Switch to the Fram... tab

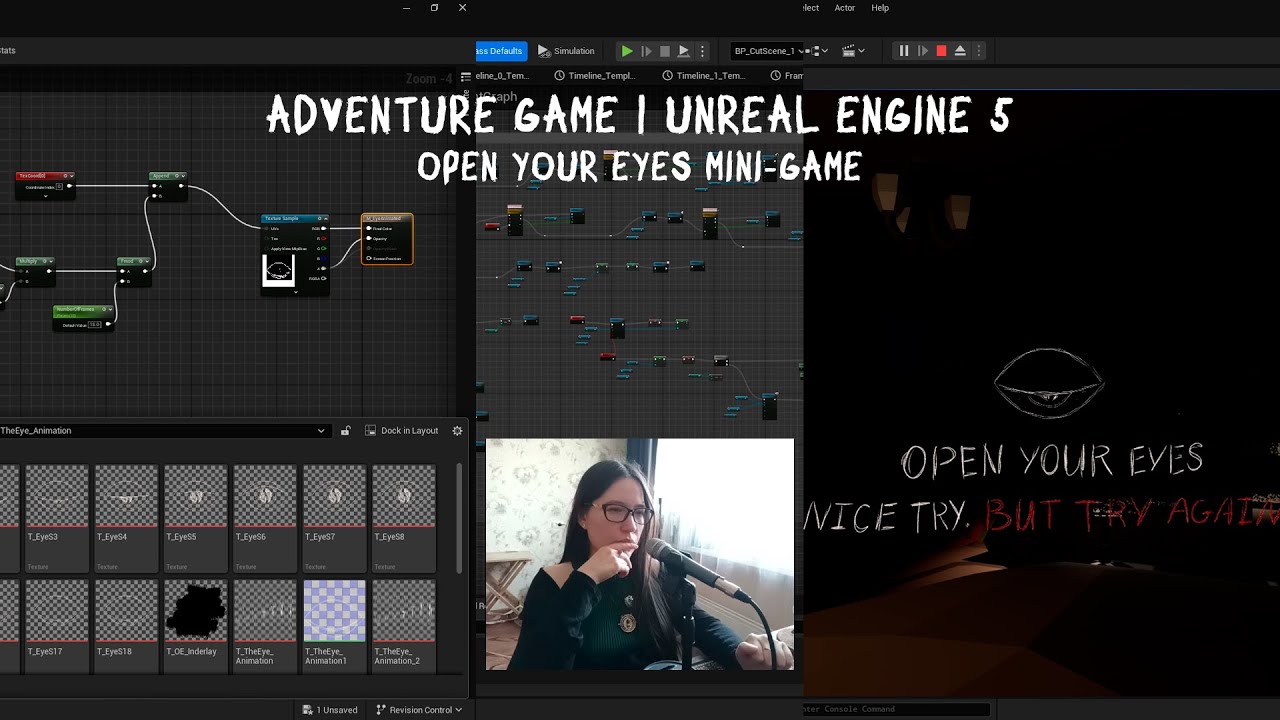point(786,76)
